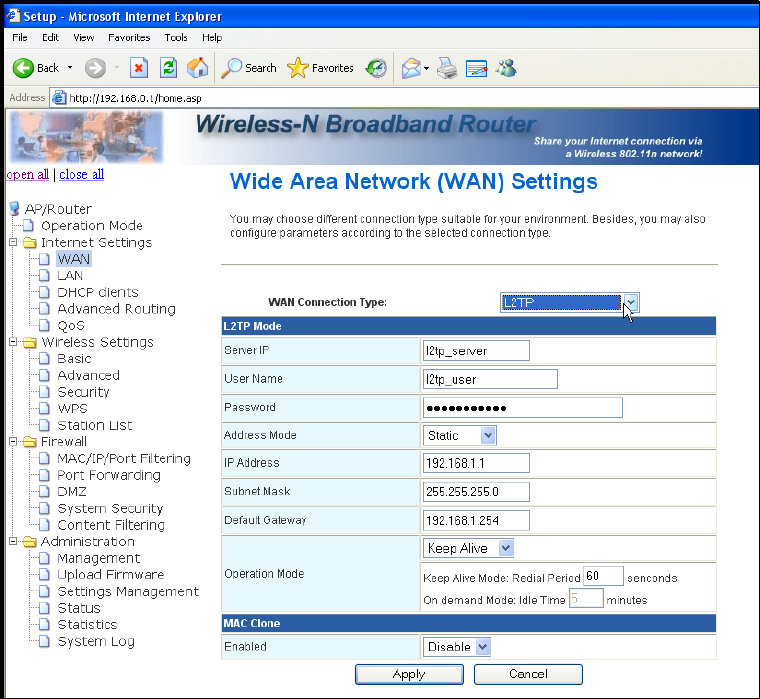760x699 pixels.
Task: Open Port Forwarding page
Action: [x=109, y=475]
